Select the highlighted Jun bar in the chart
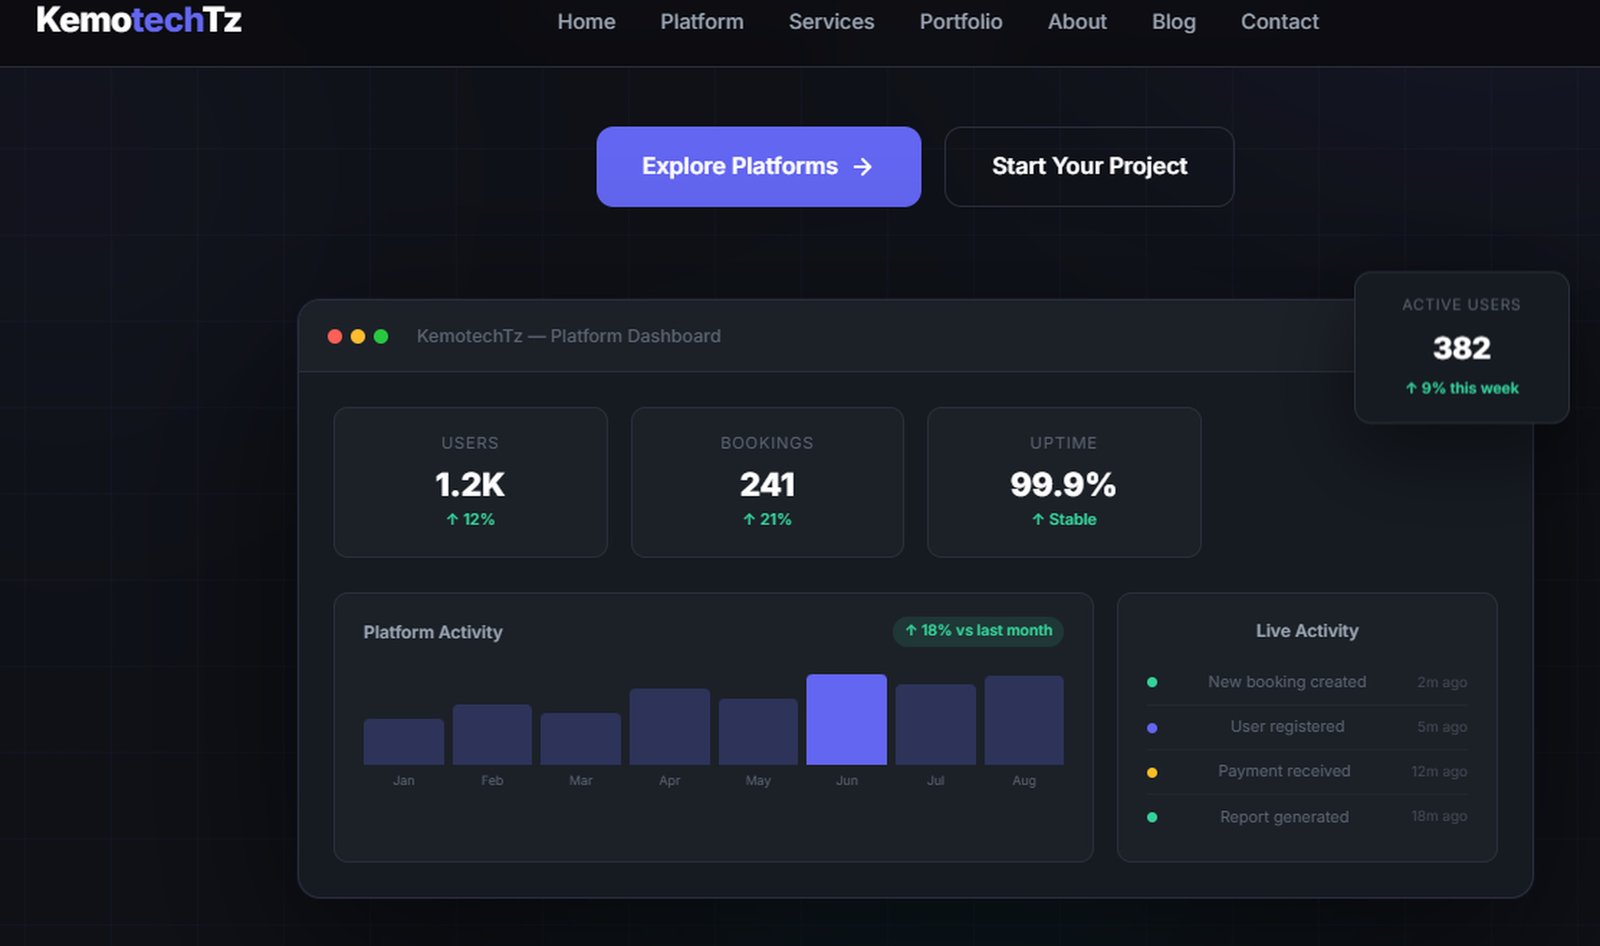Viewport: 1600px width, 946px height. pyautogui.click(x=847, y=720)
